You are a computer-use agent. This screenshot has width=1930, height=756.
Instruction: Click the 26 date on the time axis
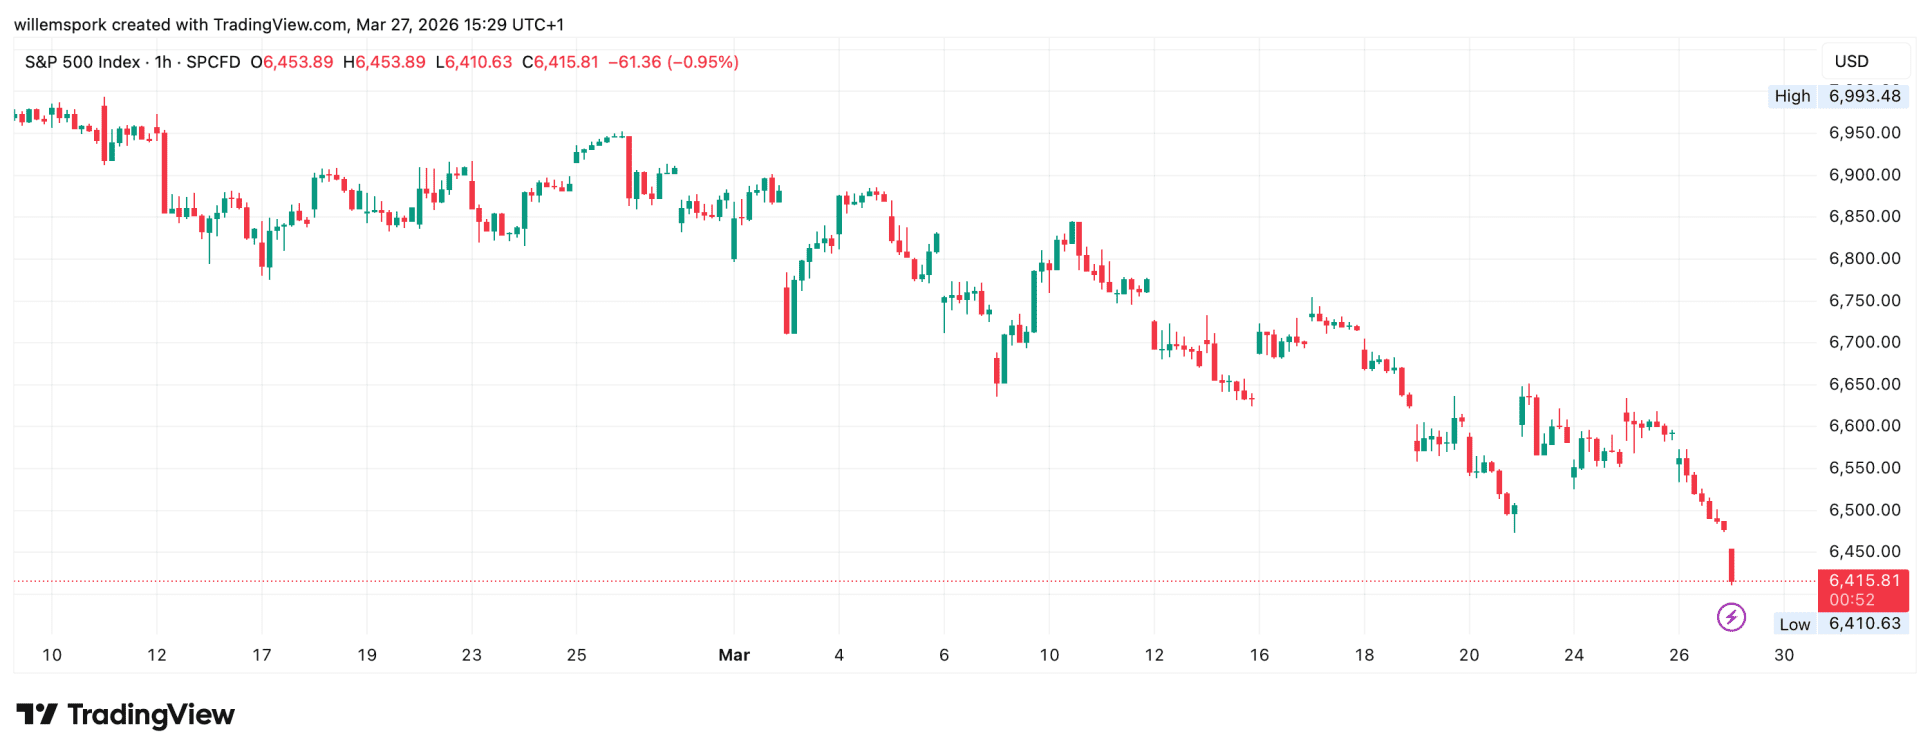coord(1679,655)
